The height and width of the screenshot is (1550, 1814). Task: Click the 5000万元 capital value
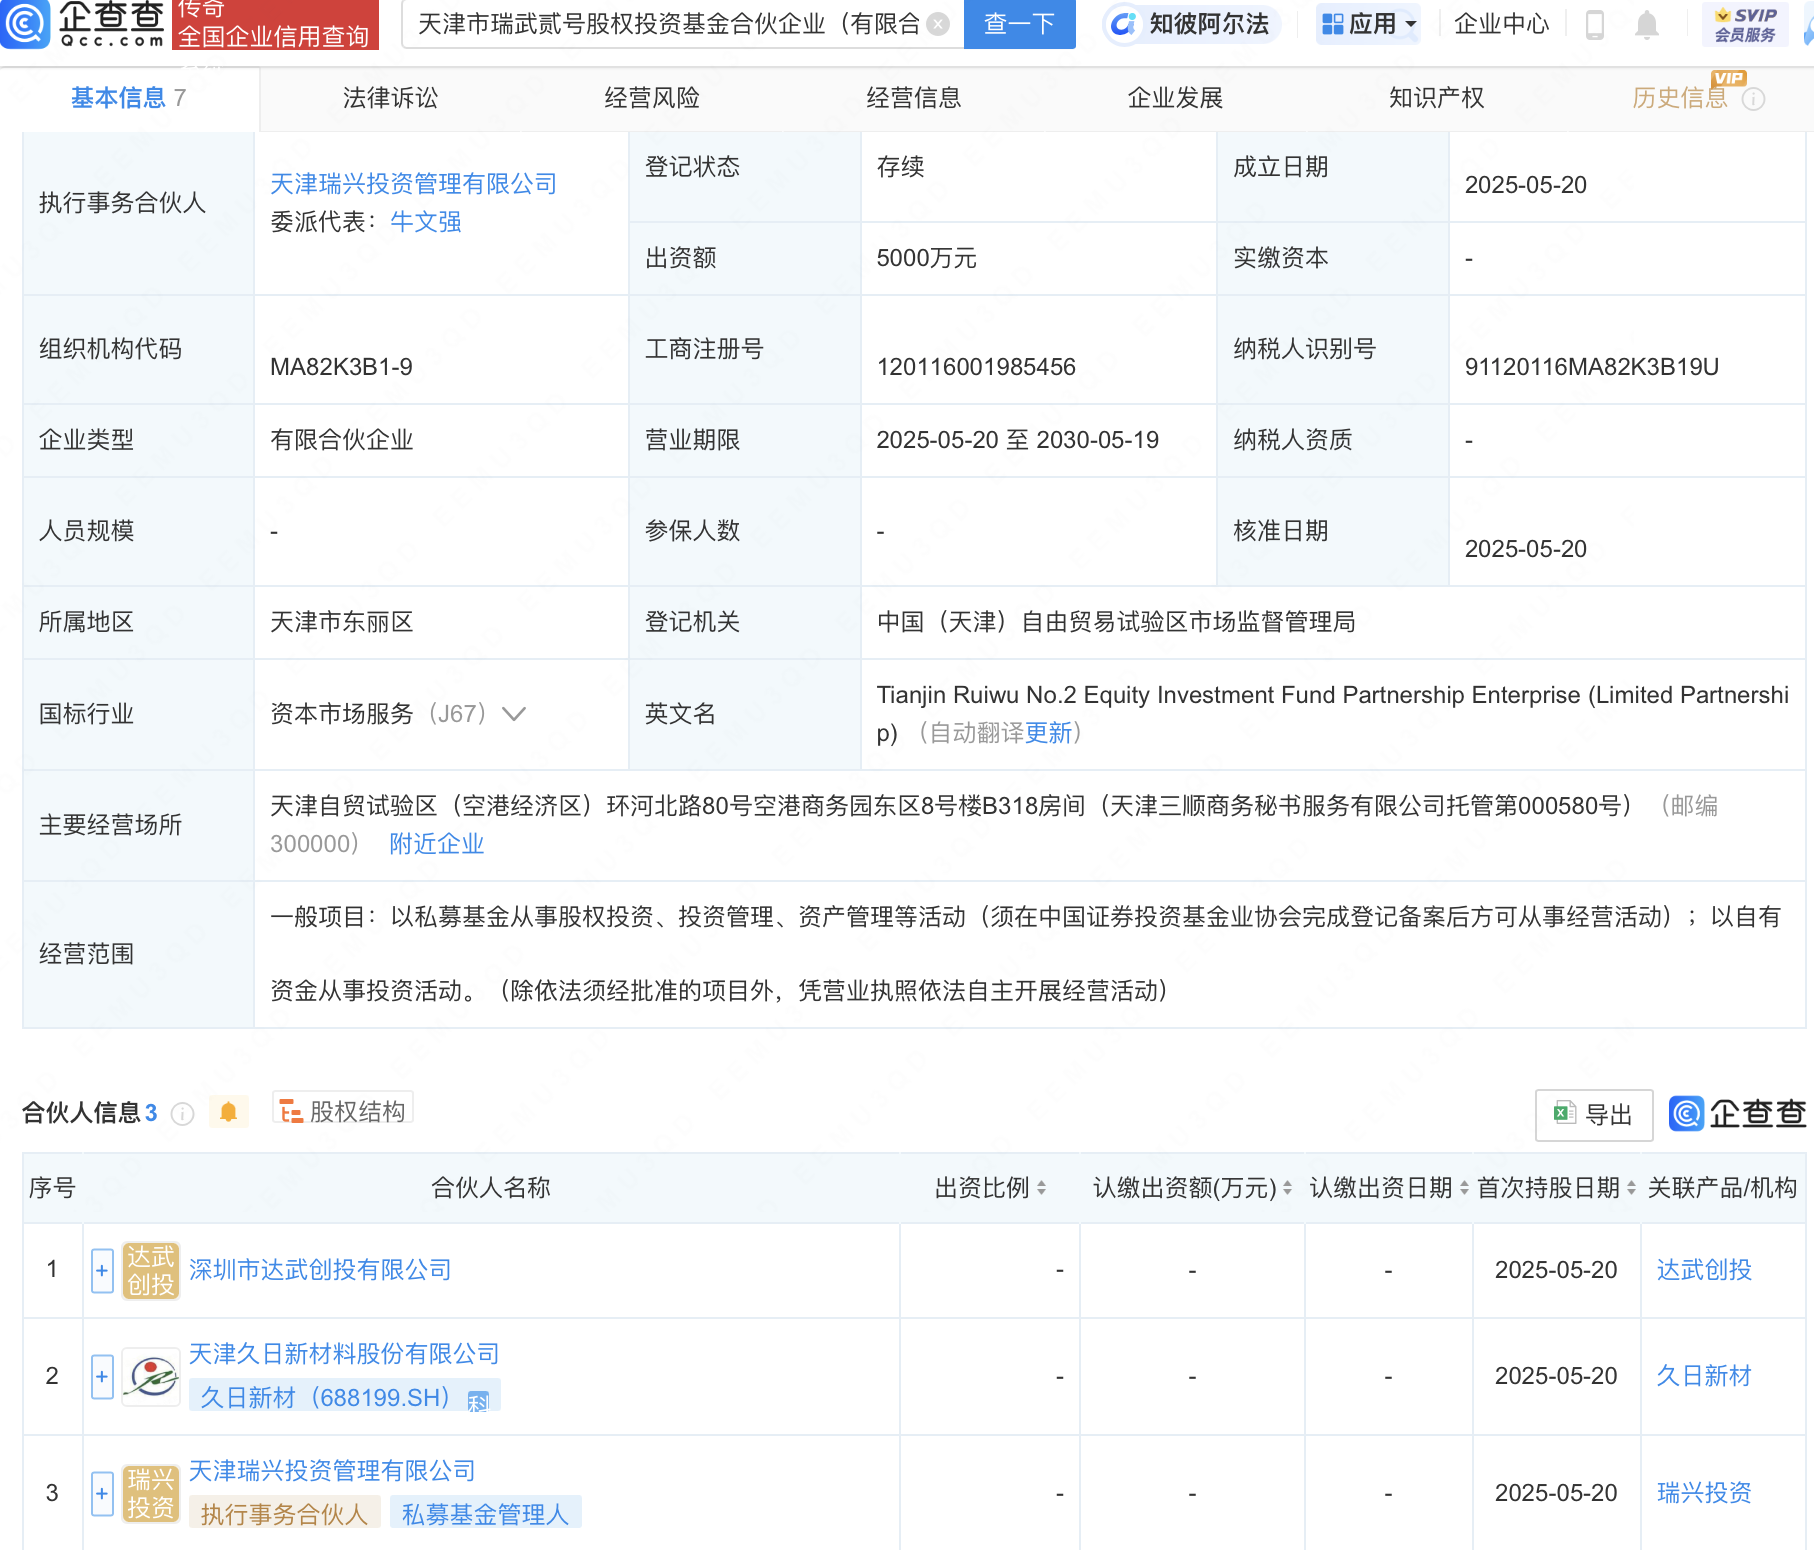click(x=926, y=258)
